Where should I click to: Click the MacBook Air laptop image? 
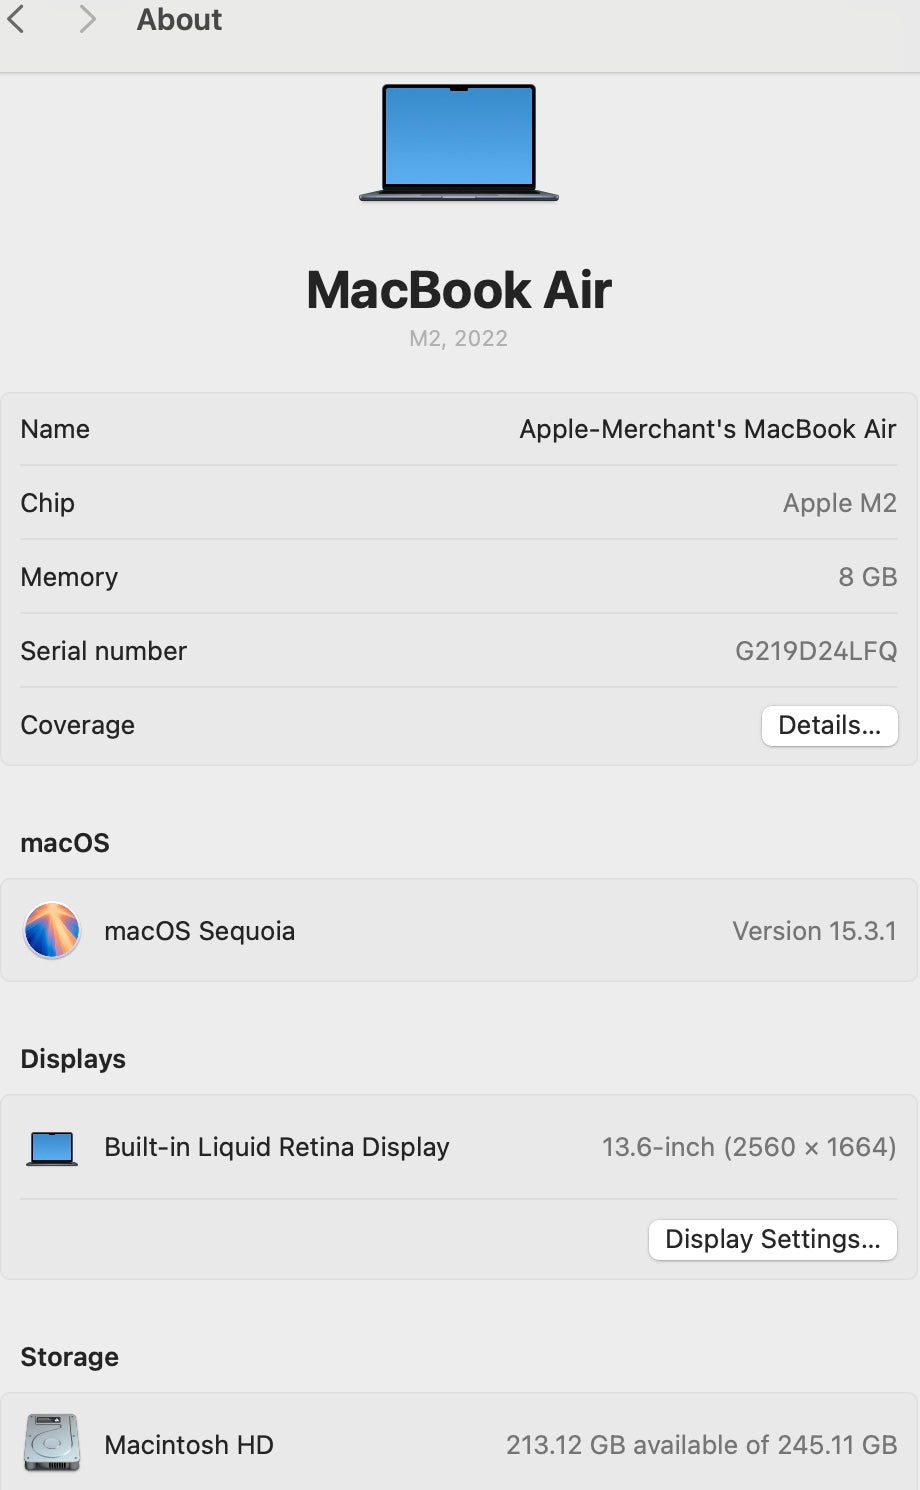(459, 143)
